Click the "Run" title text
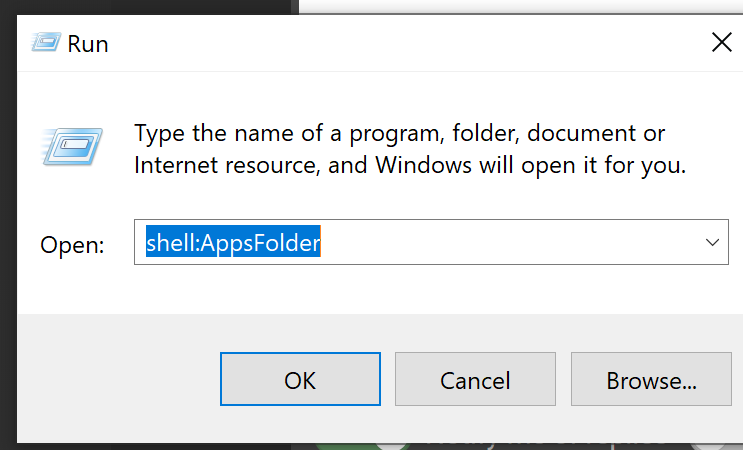The width and height of the screenshot is (743, 450). [x=88, y=44]
